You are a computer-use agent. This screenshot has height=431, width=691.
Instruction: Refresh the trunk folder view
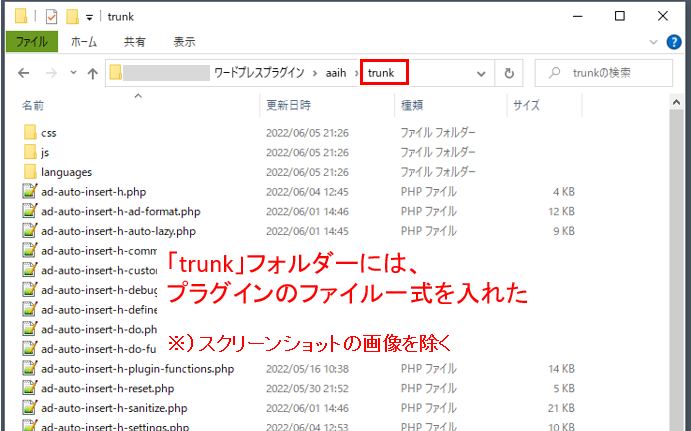509,73
